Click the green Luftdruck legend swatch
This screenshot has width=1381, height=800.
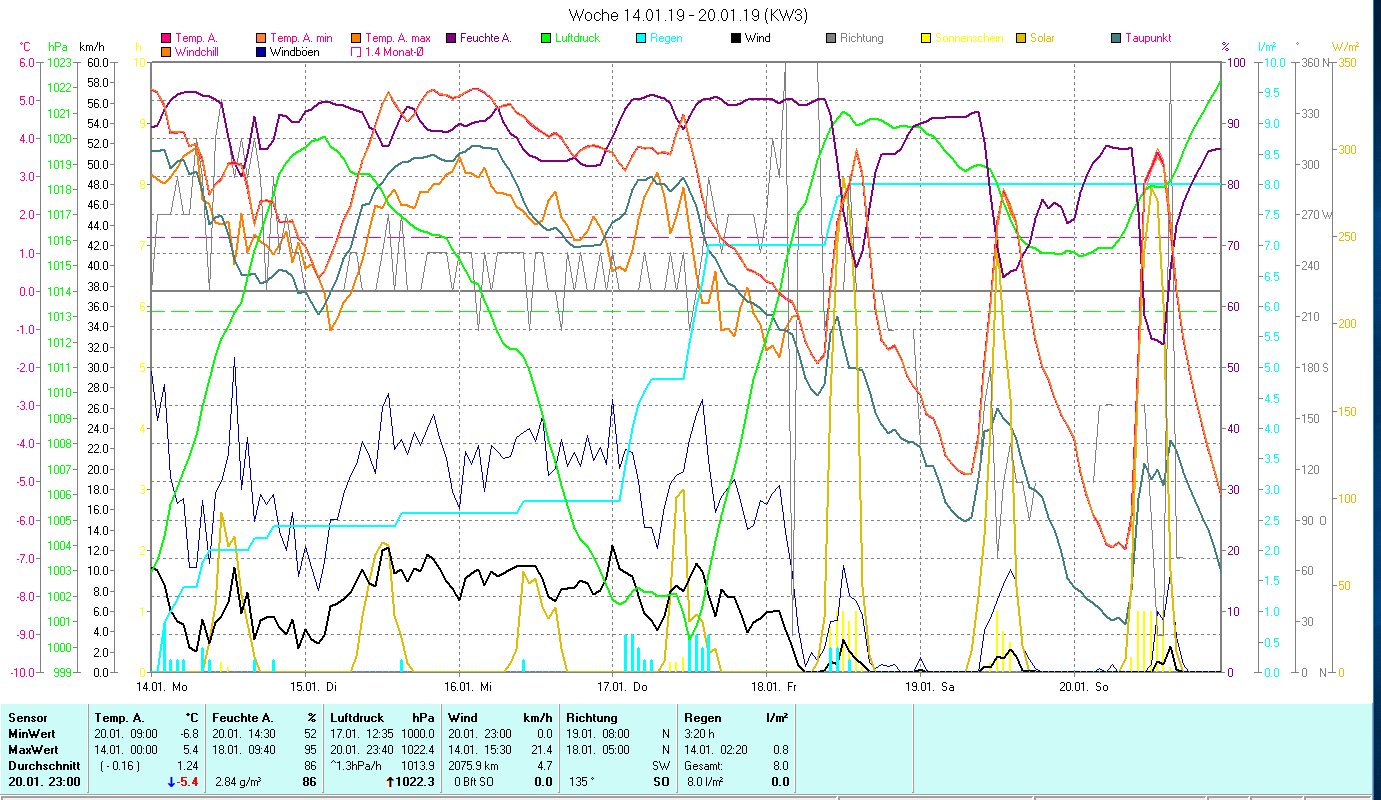(x=545, y=38)
